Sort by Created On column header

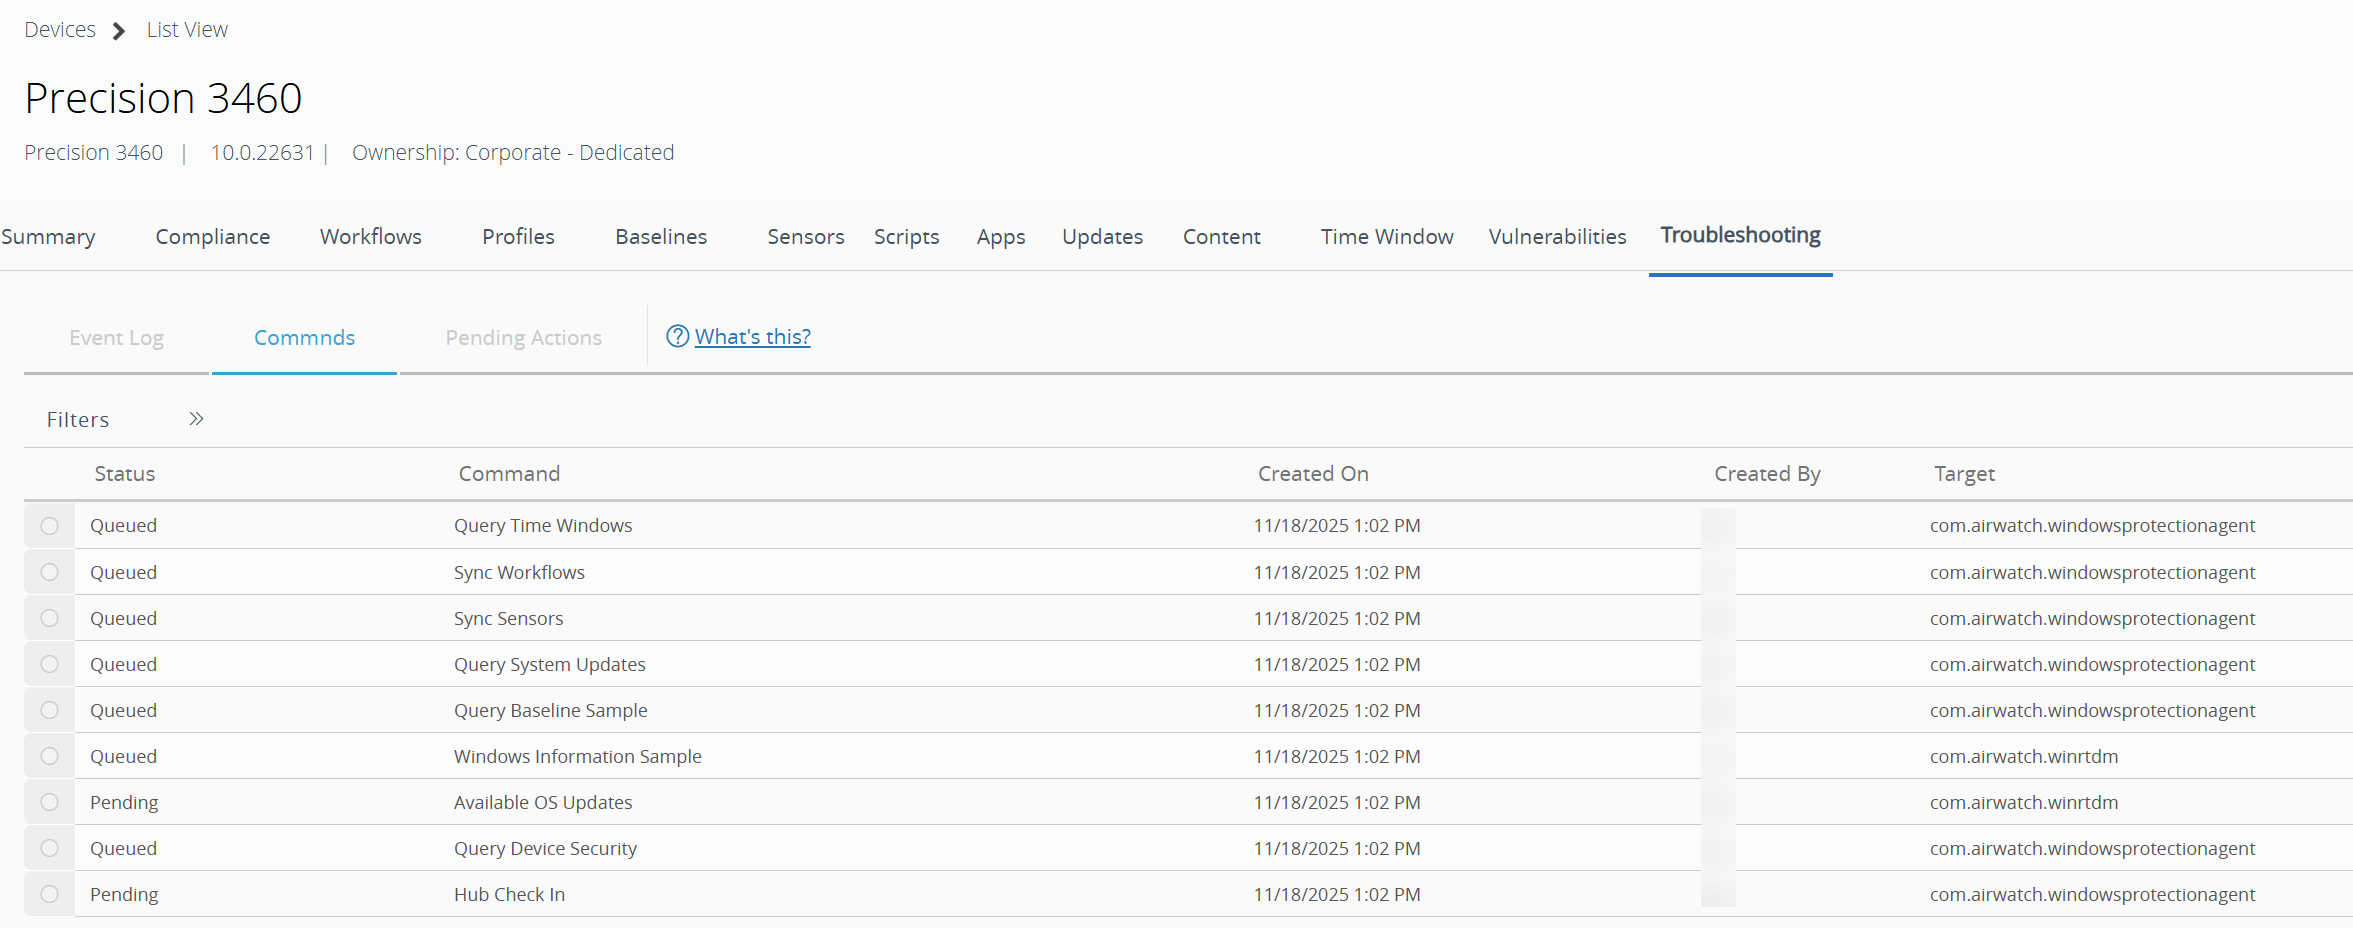(x=1312, y=474)
